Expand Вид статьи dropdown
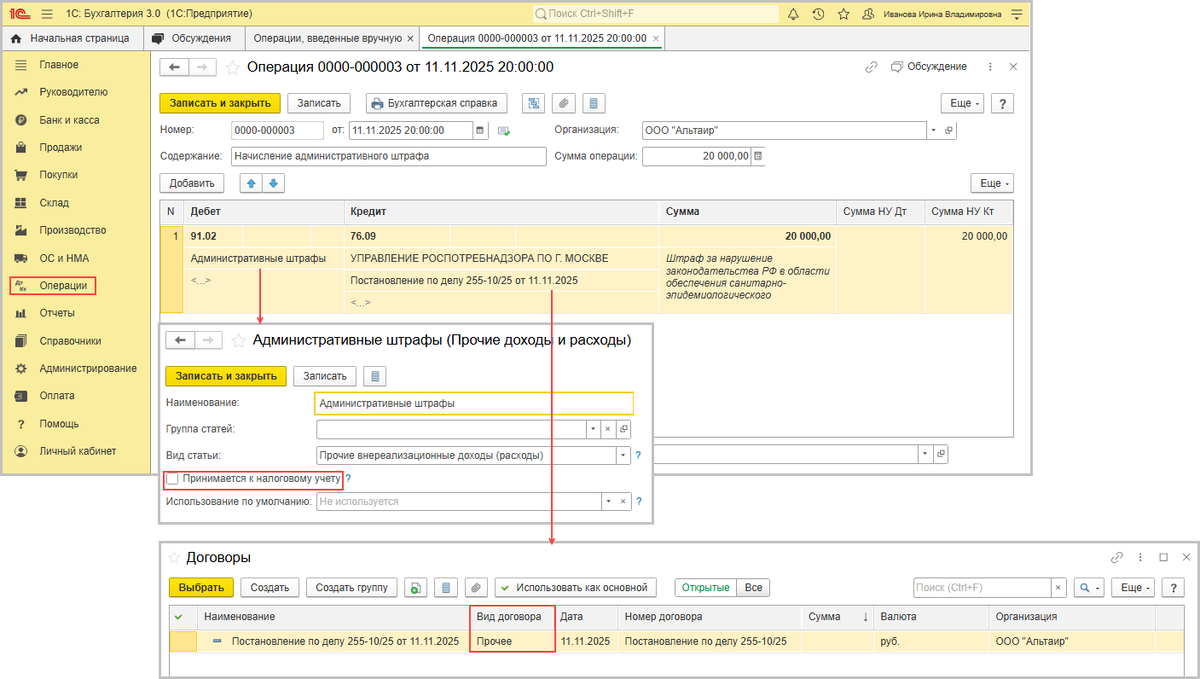The height and width of the screenshot is (679, 1200). 623,455
